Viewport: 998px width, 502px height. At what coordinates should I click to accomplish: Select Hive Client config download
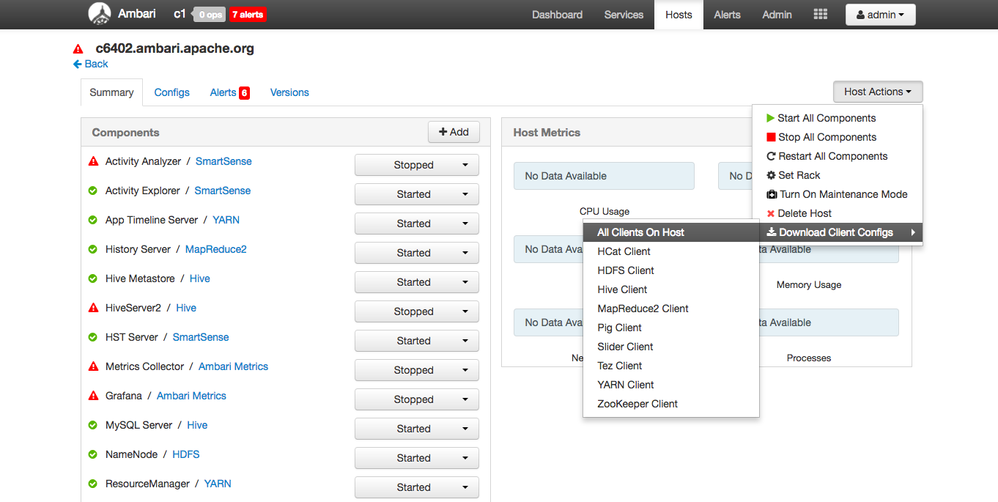(x=671, y=290)
